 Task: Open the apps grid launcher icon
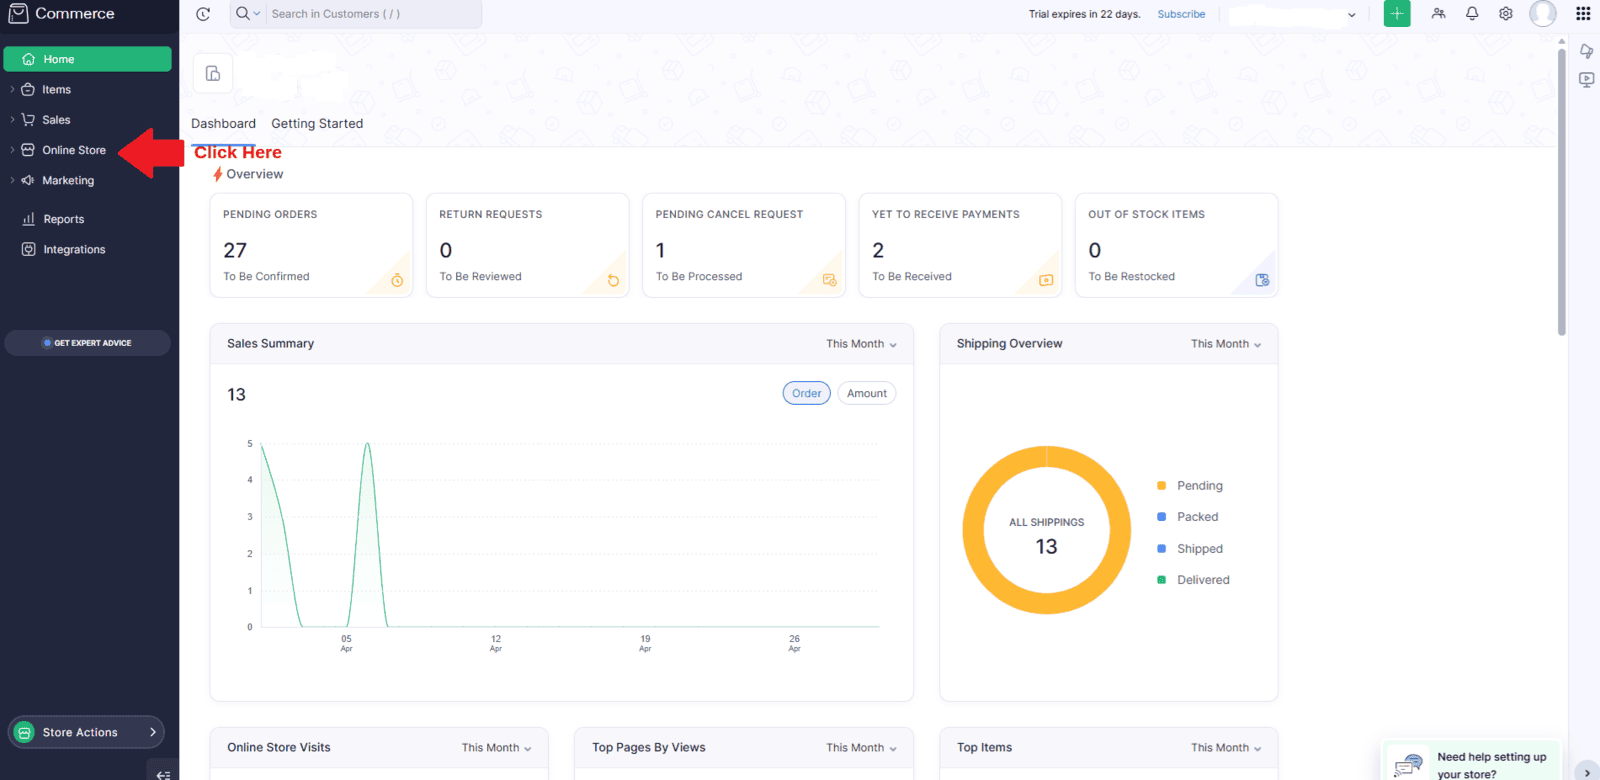click(x=1583, y=14)
